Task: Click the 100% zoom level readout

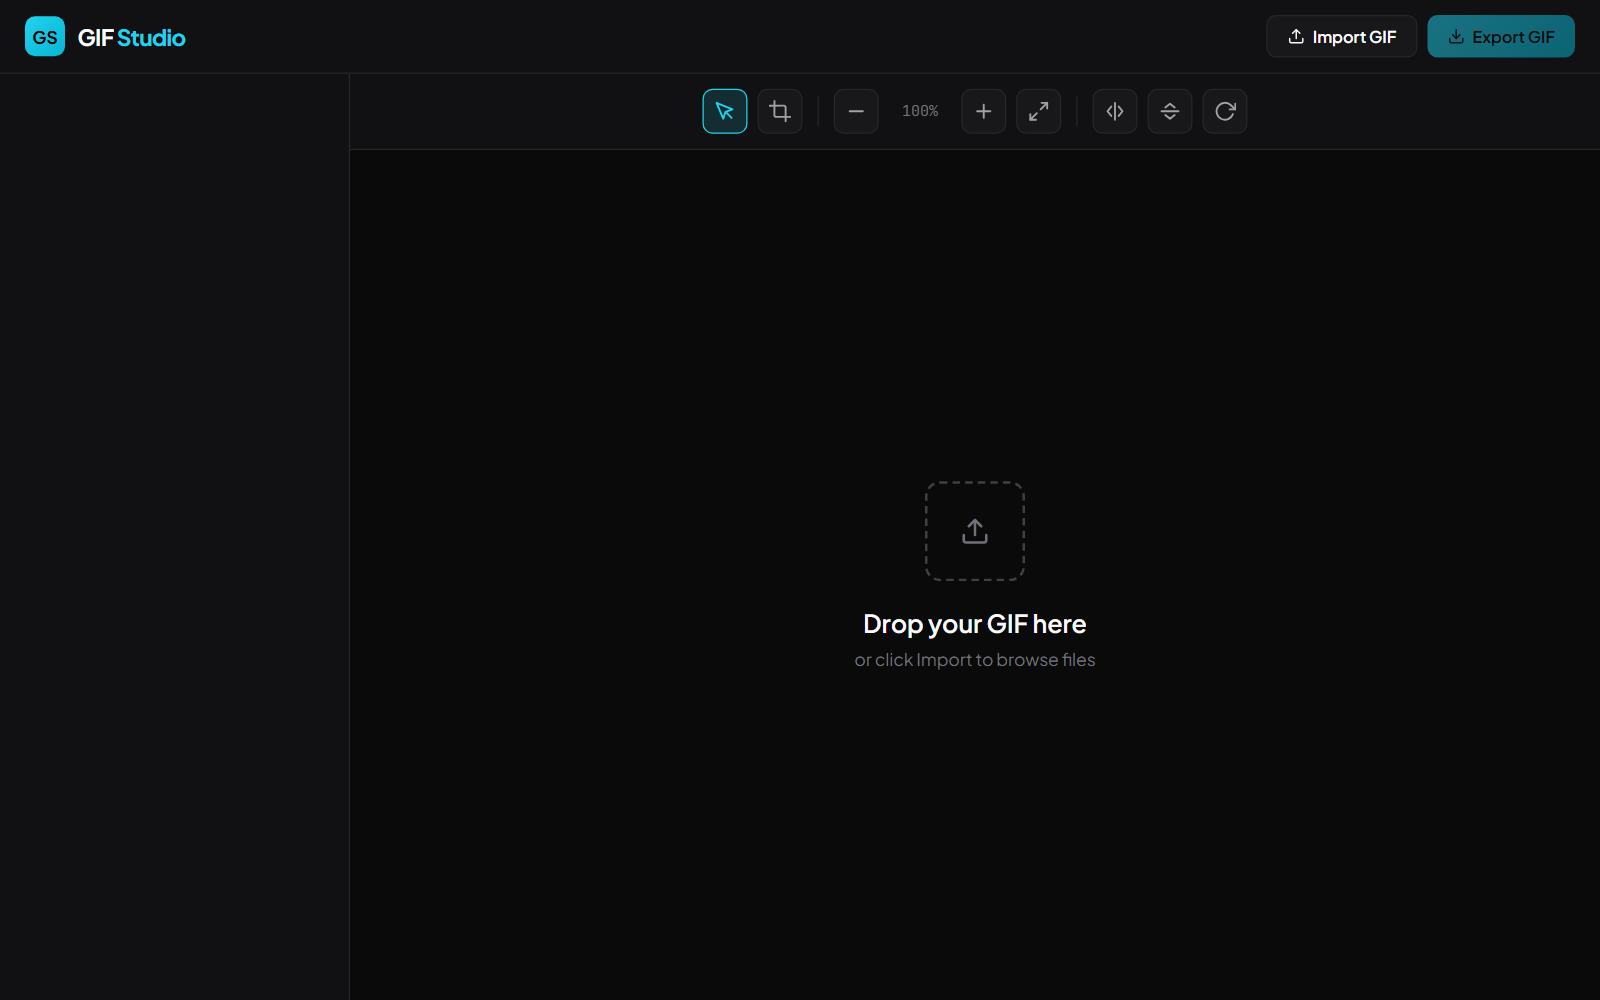Action: click(920, 111)
